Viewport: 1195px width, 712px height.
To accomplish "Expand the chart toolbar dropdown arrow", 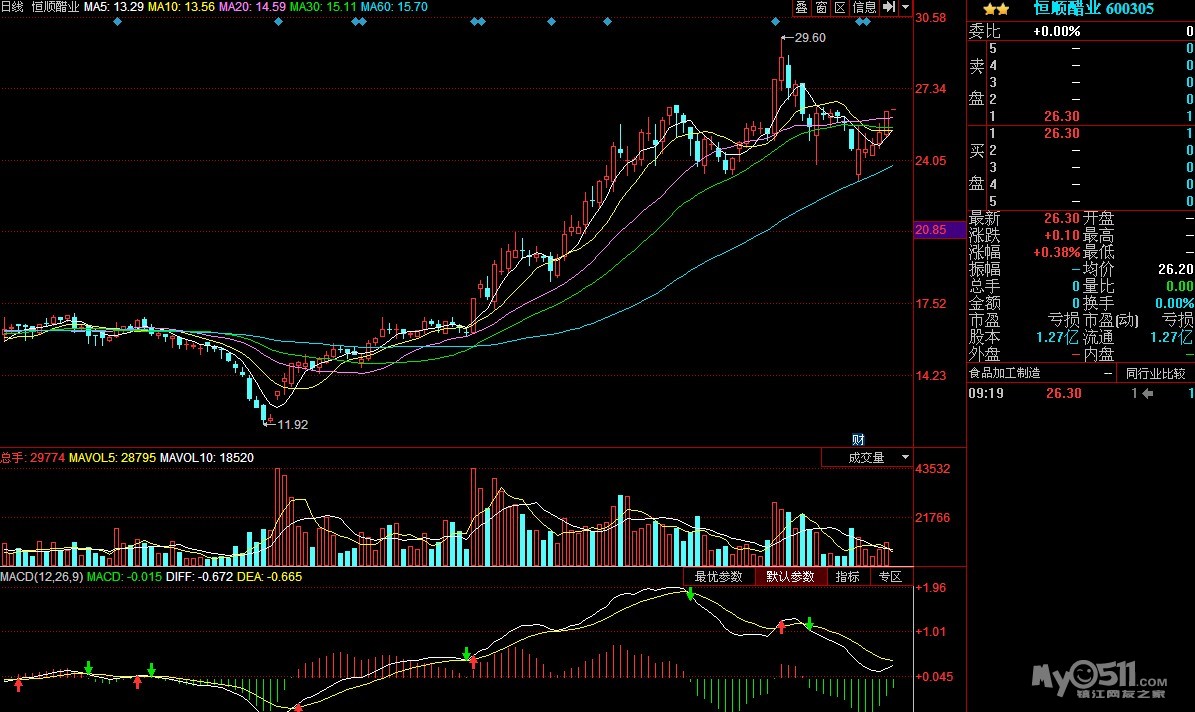I will point(905,7).
